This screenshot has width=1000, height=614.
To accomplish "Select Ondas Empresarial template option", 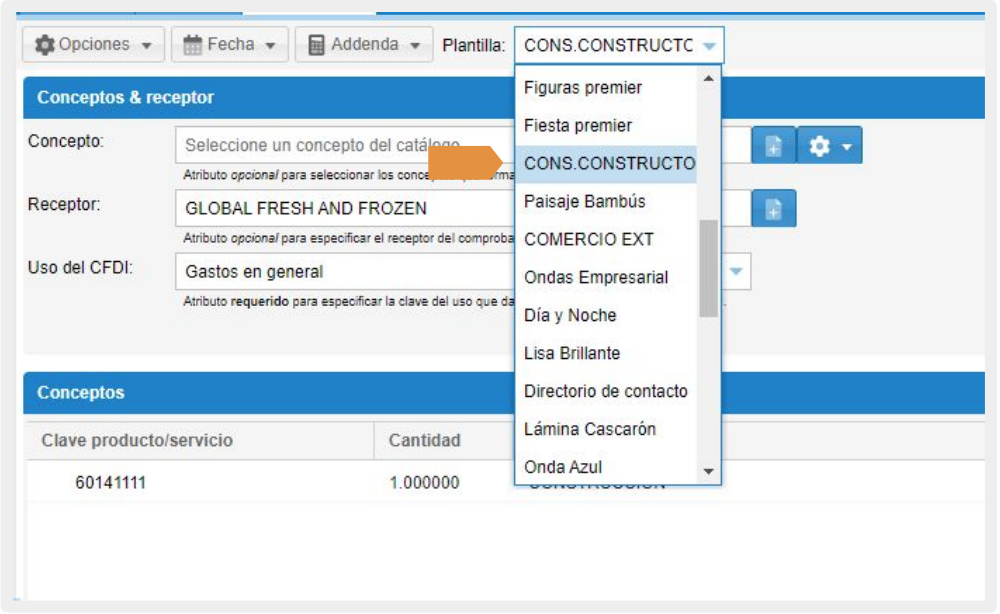I will (x=596, y=278).
